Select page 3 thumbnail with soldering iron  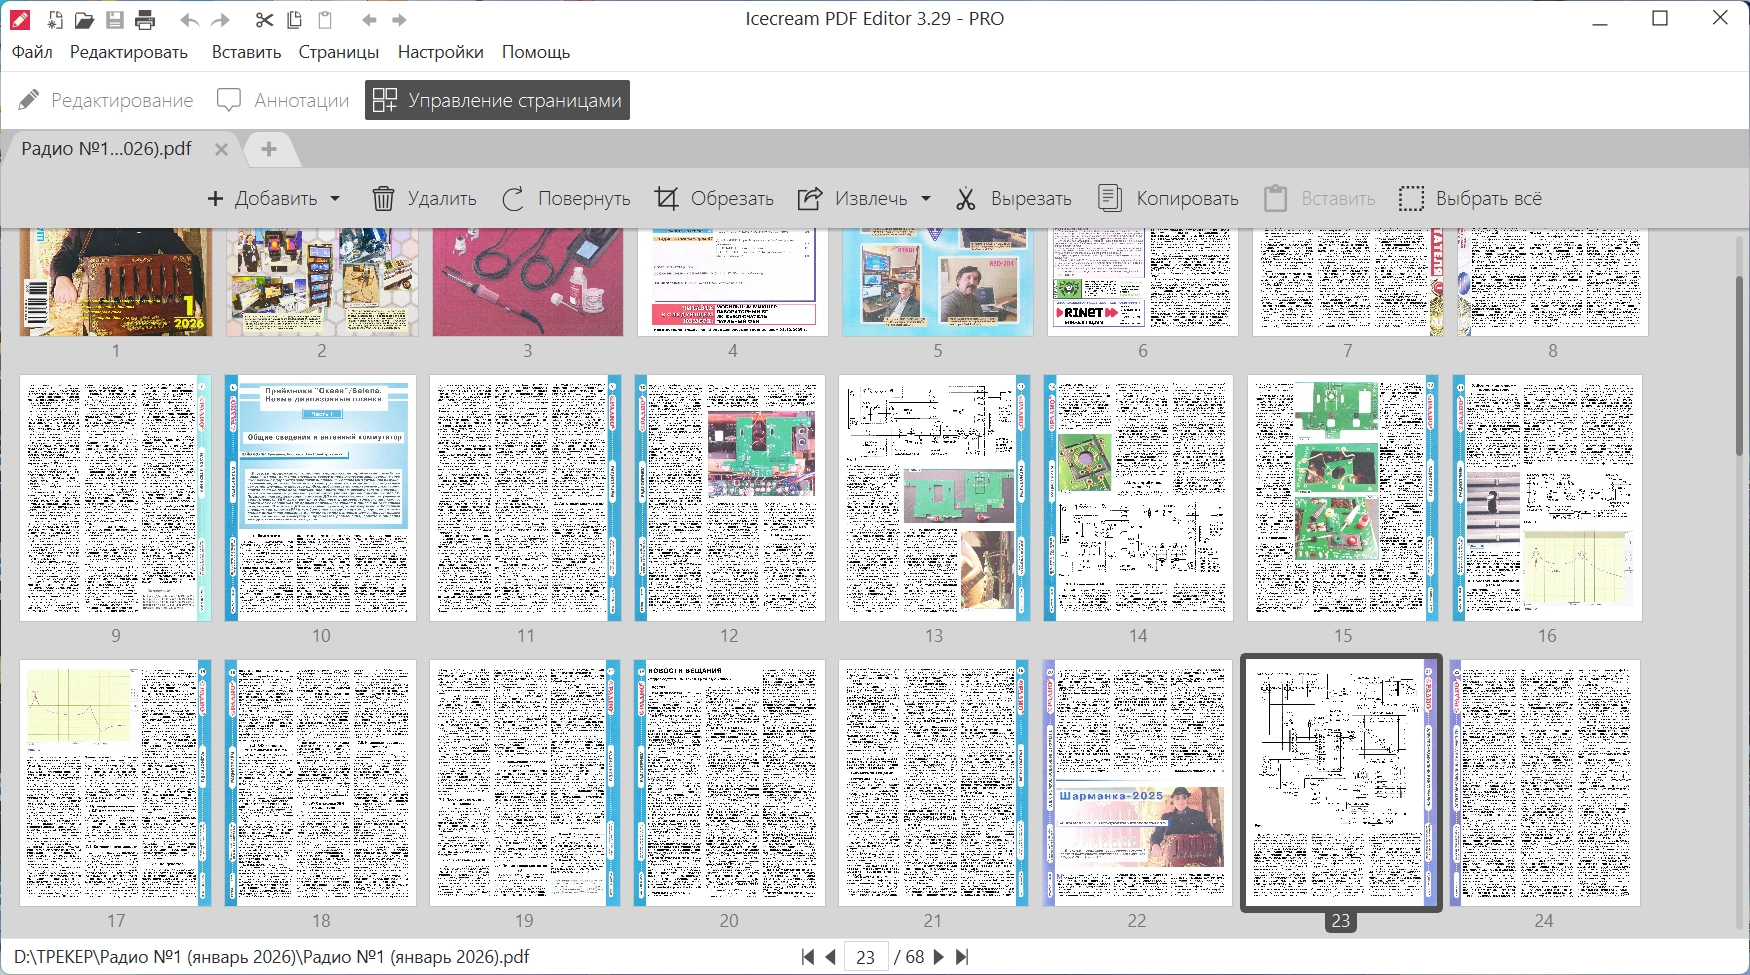click(528, 282)
